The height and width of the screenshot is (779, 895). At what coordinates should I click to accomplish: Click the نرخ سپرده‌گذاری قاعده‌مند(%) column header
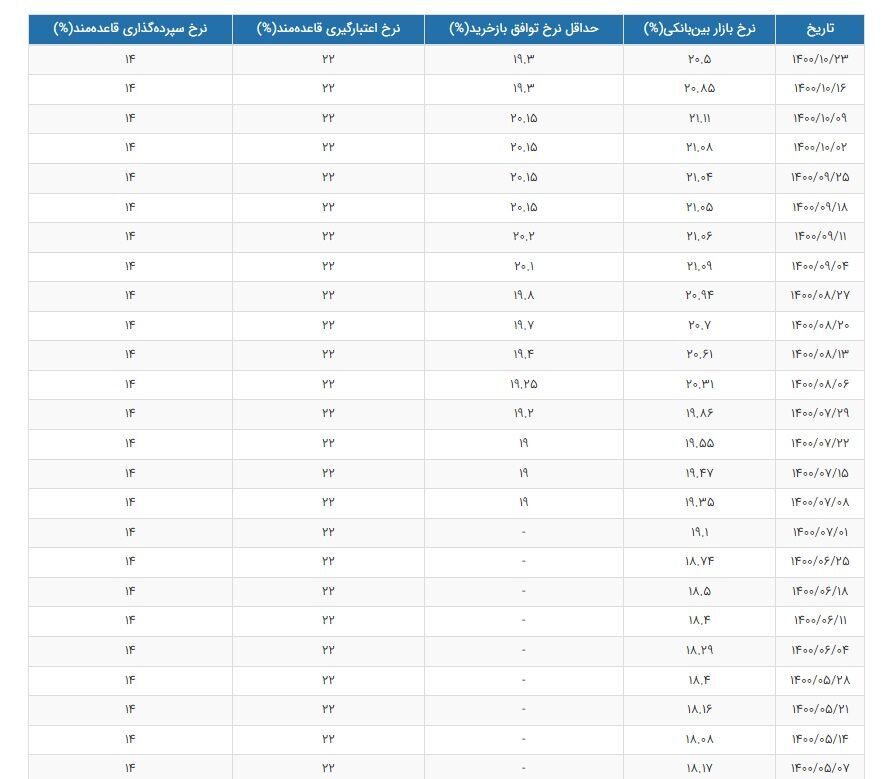tap(130, 29)
